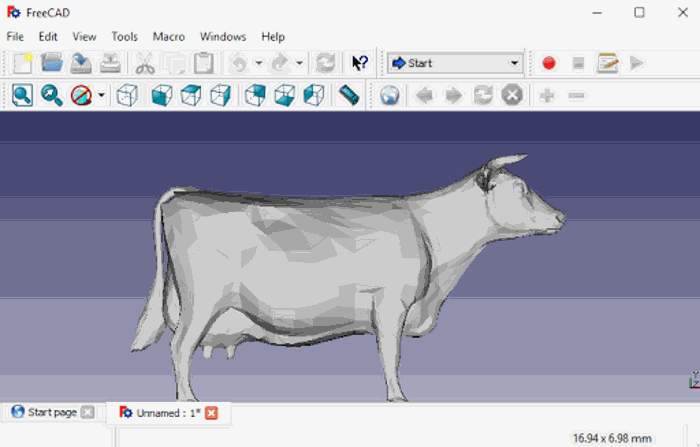Zoom in with plus icon
The image size is (700, 447).
(x=547, y=95)
